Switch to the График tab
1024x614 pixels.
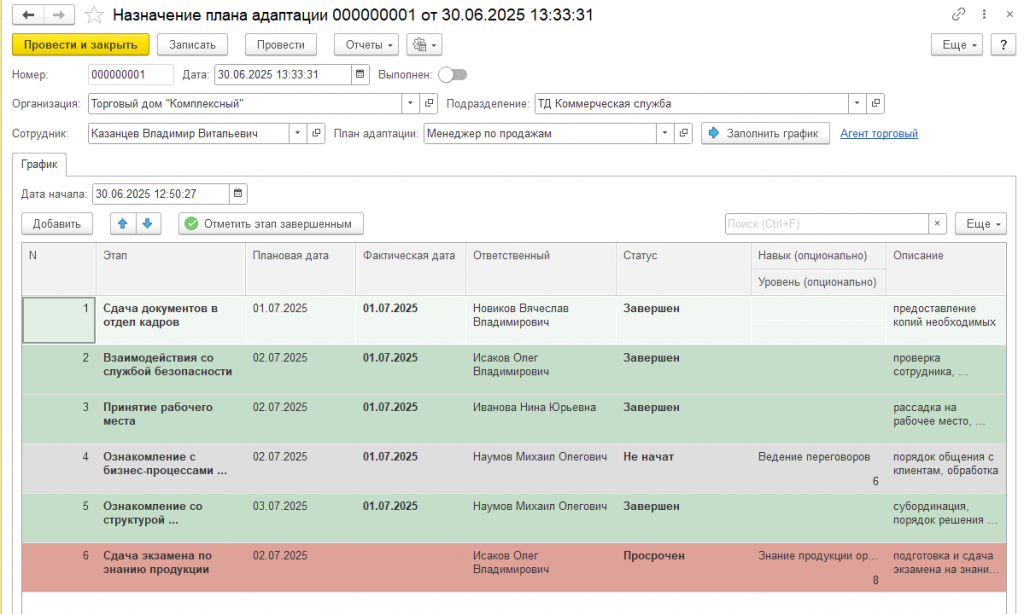pyautogui.click(x=39, y=165)
